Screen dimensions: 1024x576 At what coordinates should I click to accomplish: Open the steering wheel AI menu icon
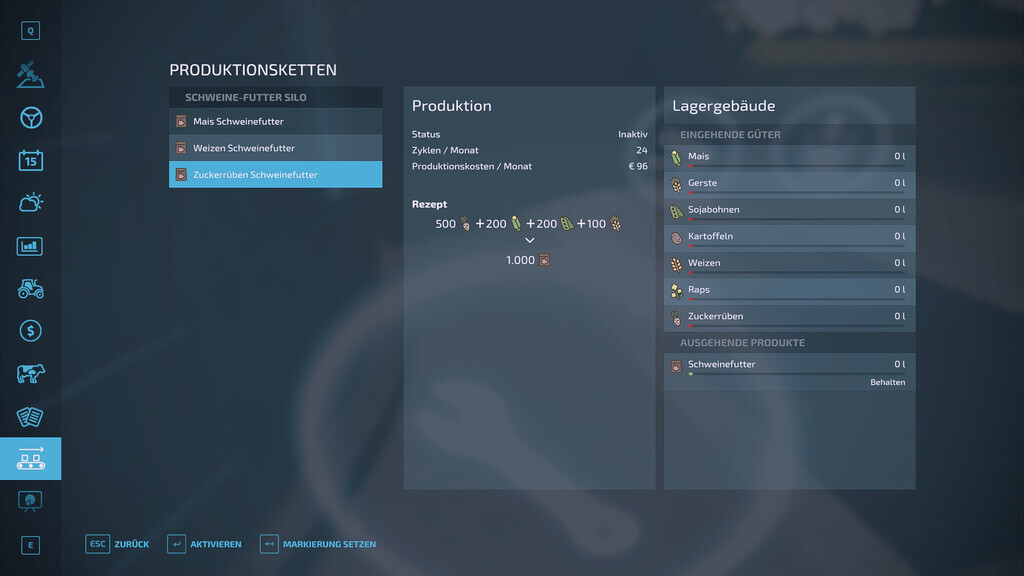click(x=31, y=118)
